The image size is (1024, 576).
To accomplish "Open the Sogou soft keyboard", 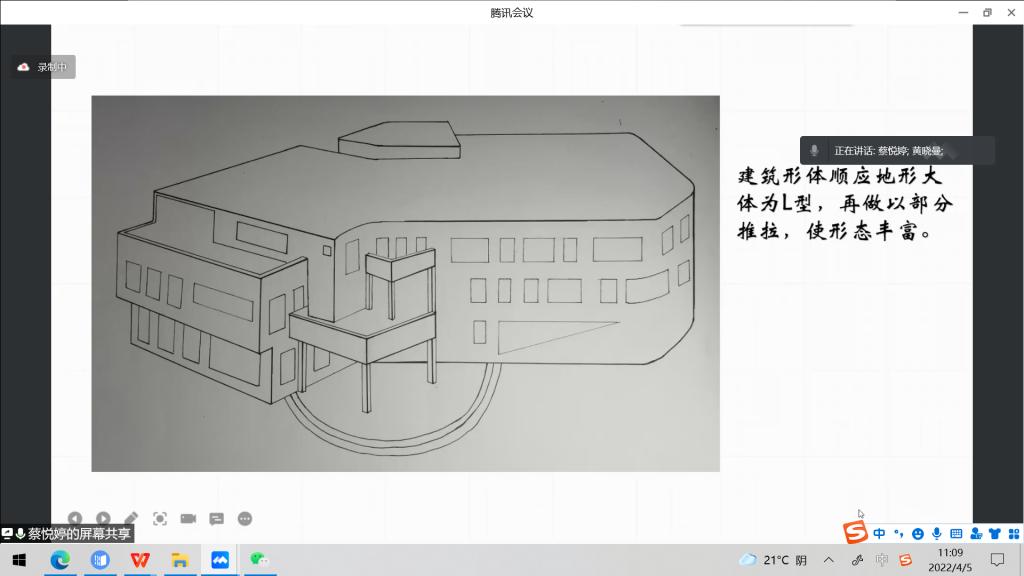I will coord(956,533).
